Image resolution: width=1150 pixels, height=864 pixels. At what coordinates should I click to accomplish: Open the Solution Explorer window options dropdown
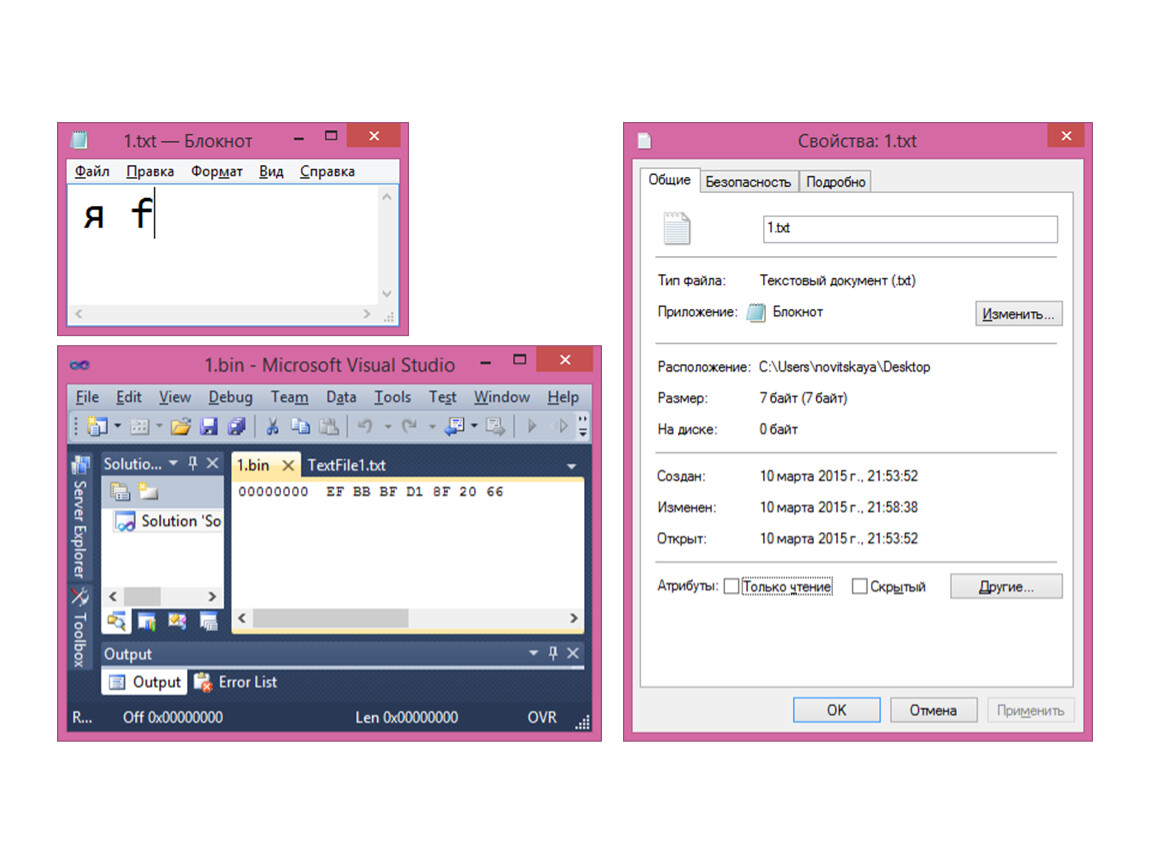[x=173, y=464]
